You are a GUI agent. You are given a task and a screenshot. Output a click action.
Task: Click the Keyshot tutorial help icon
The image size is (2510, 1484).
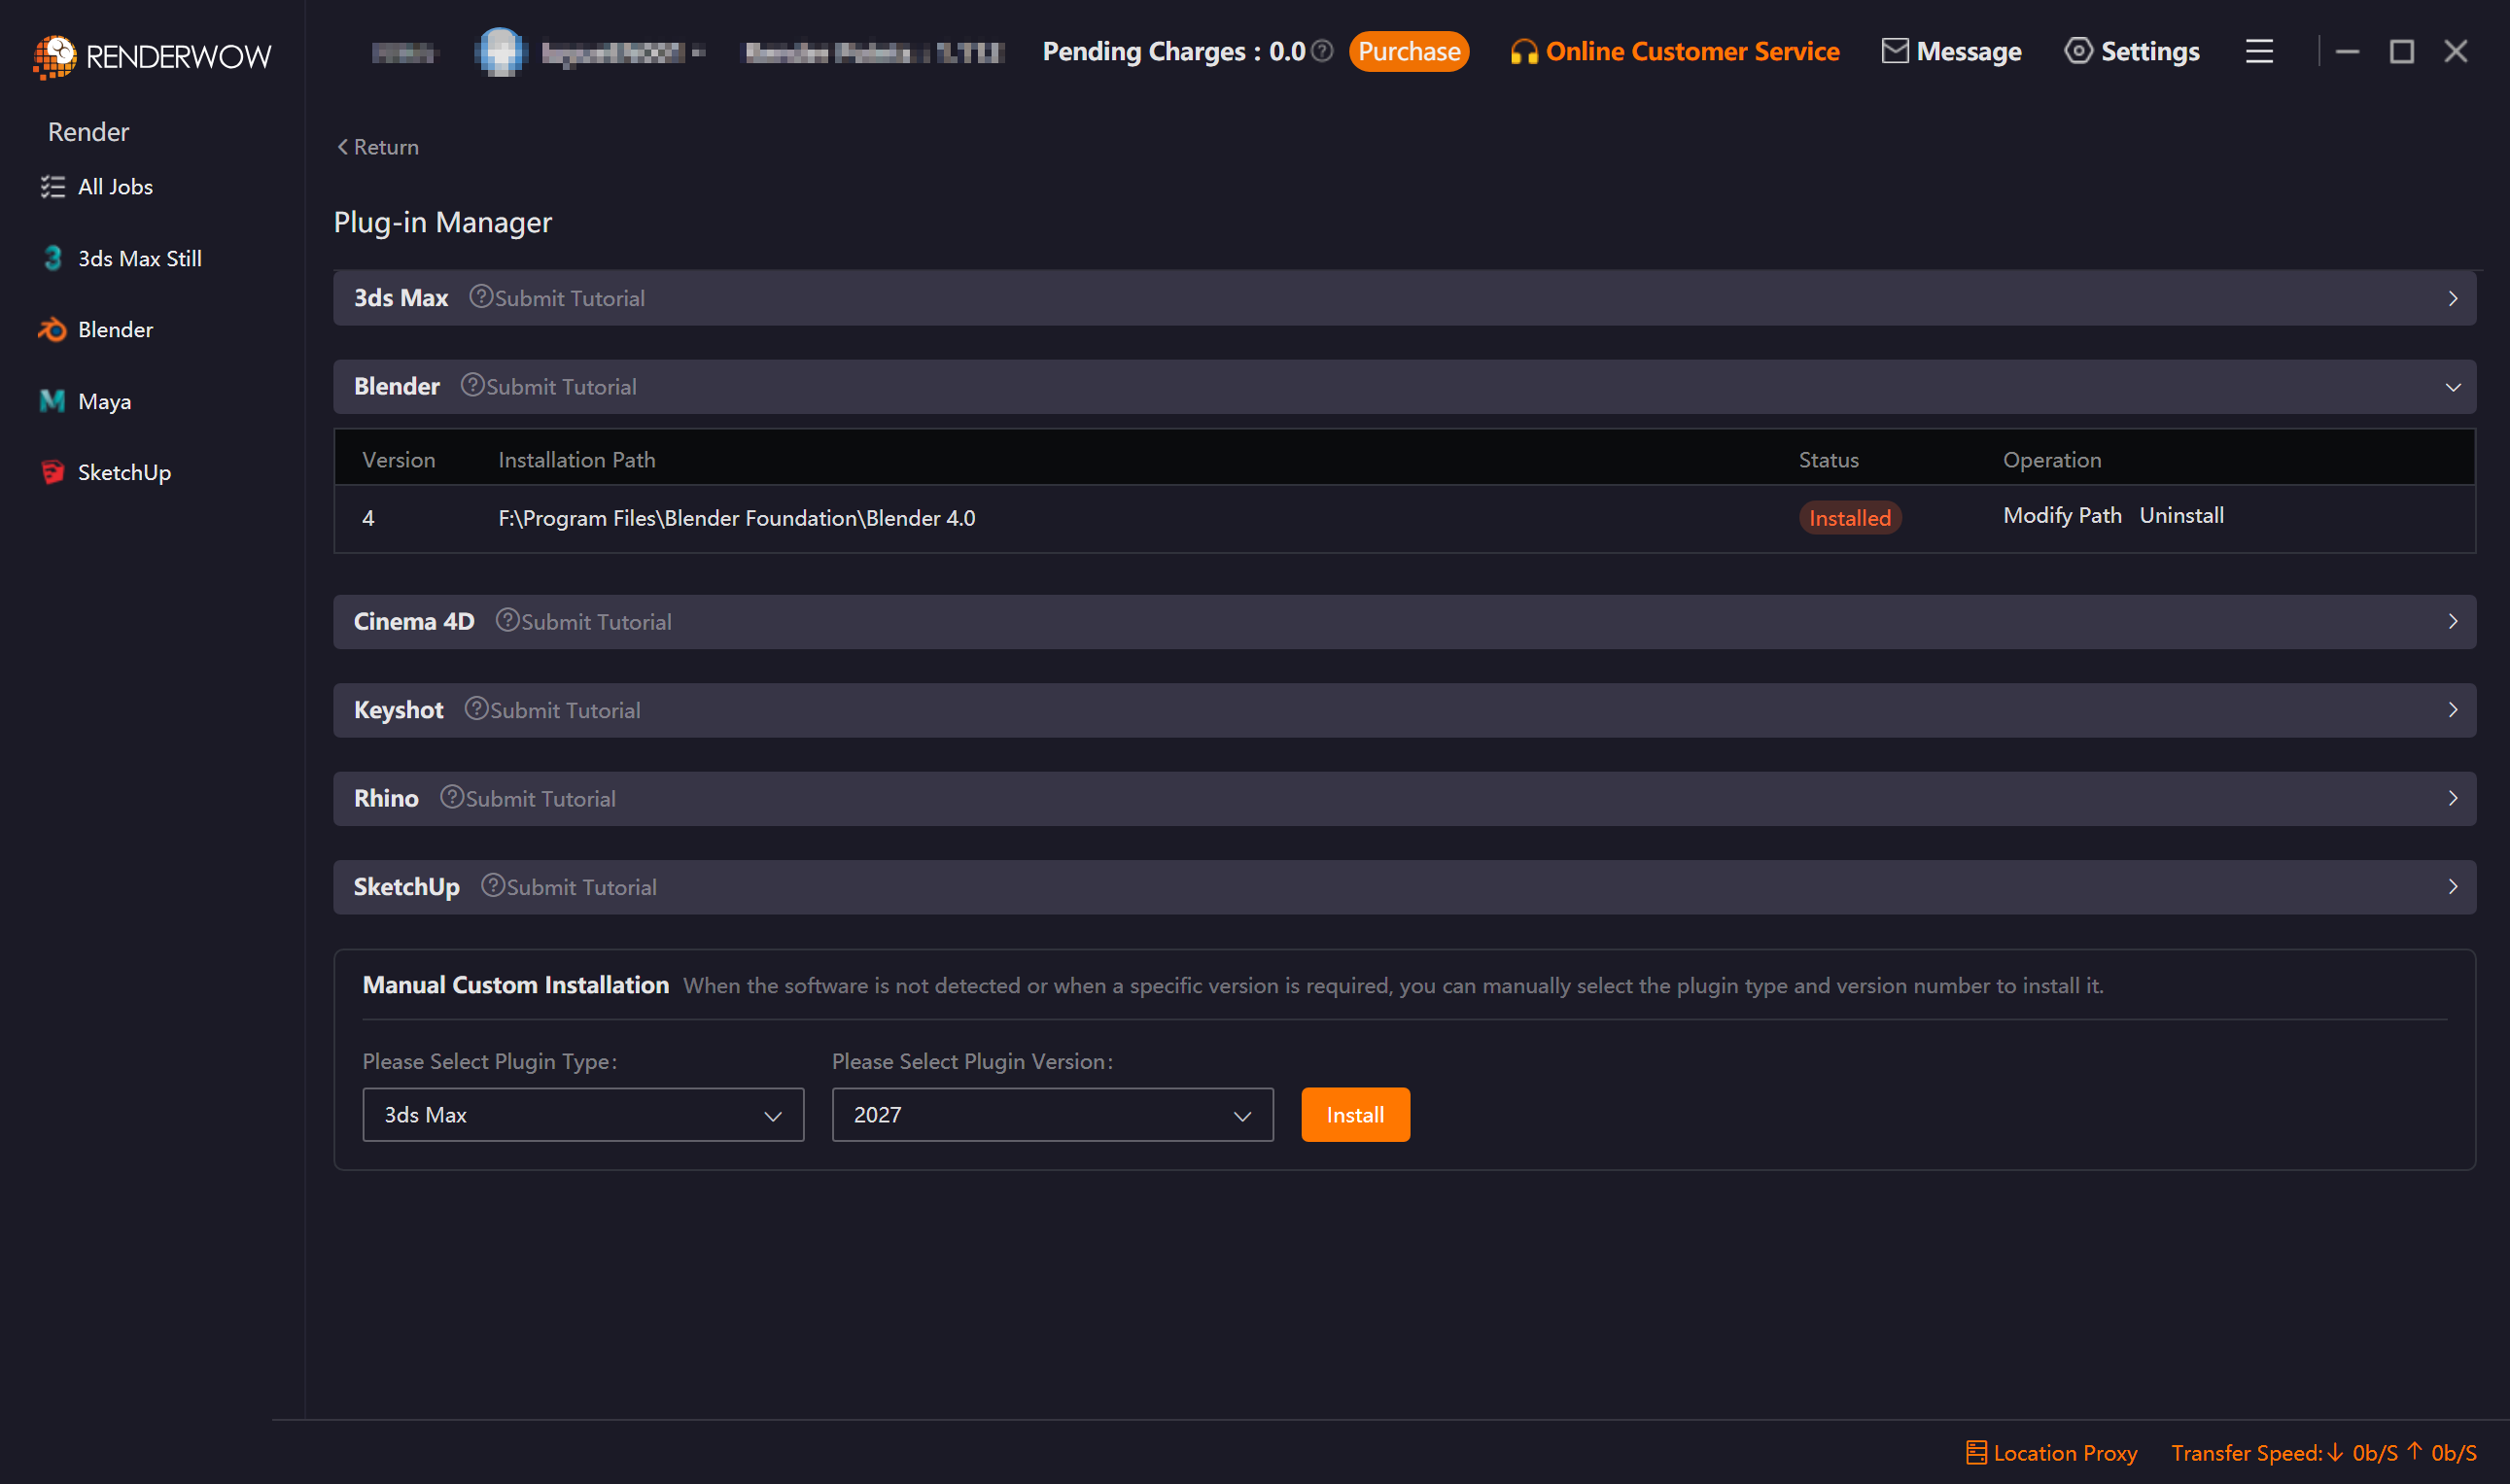coord(476,708)
